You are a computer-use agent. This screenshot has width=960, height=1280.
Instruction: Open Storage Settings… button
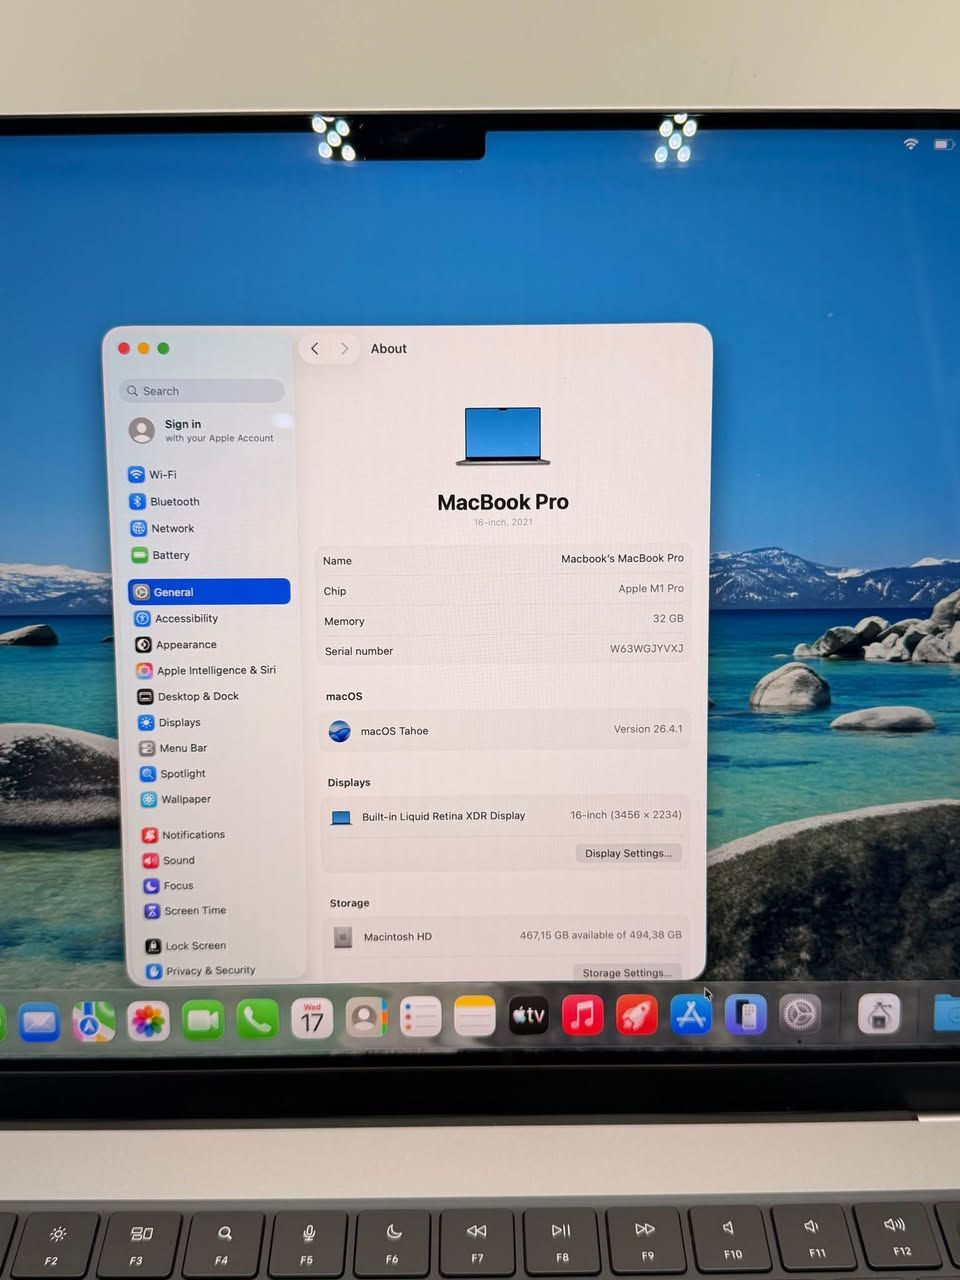pyautogui.click(x=627, y=972)
